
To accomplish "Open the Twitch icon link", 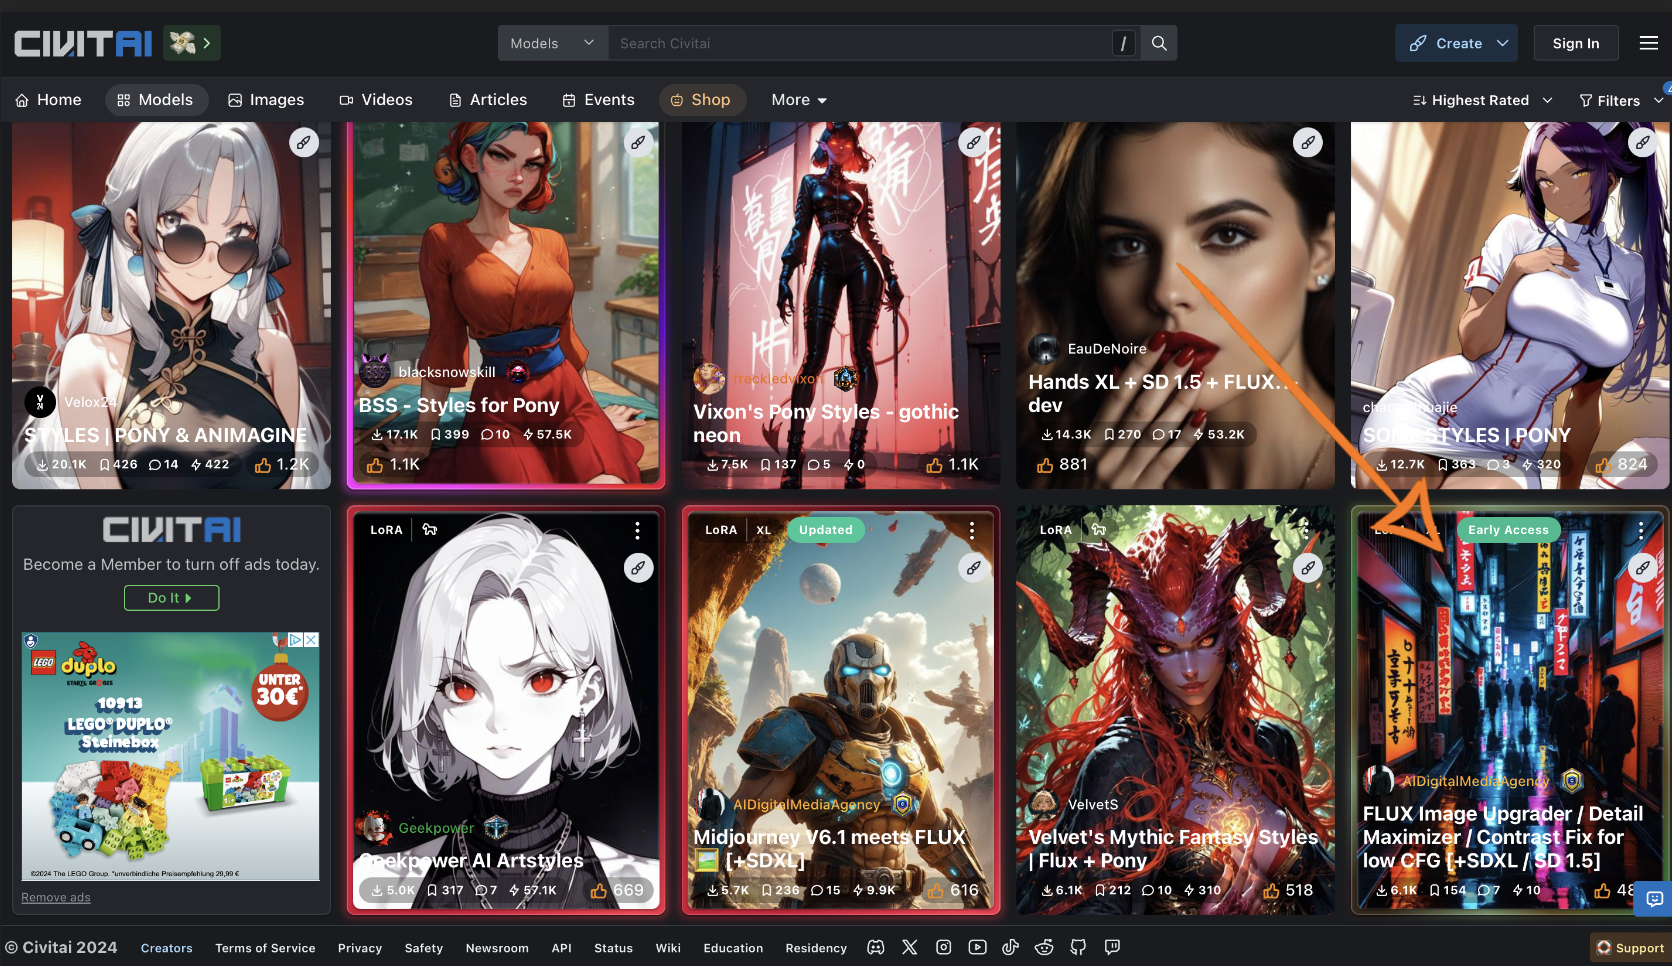I will [1112, 947].
